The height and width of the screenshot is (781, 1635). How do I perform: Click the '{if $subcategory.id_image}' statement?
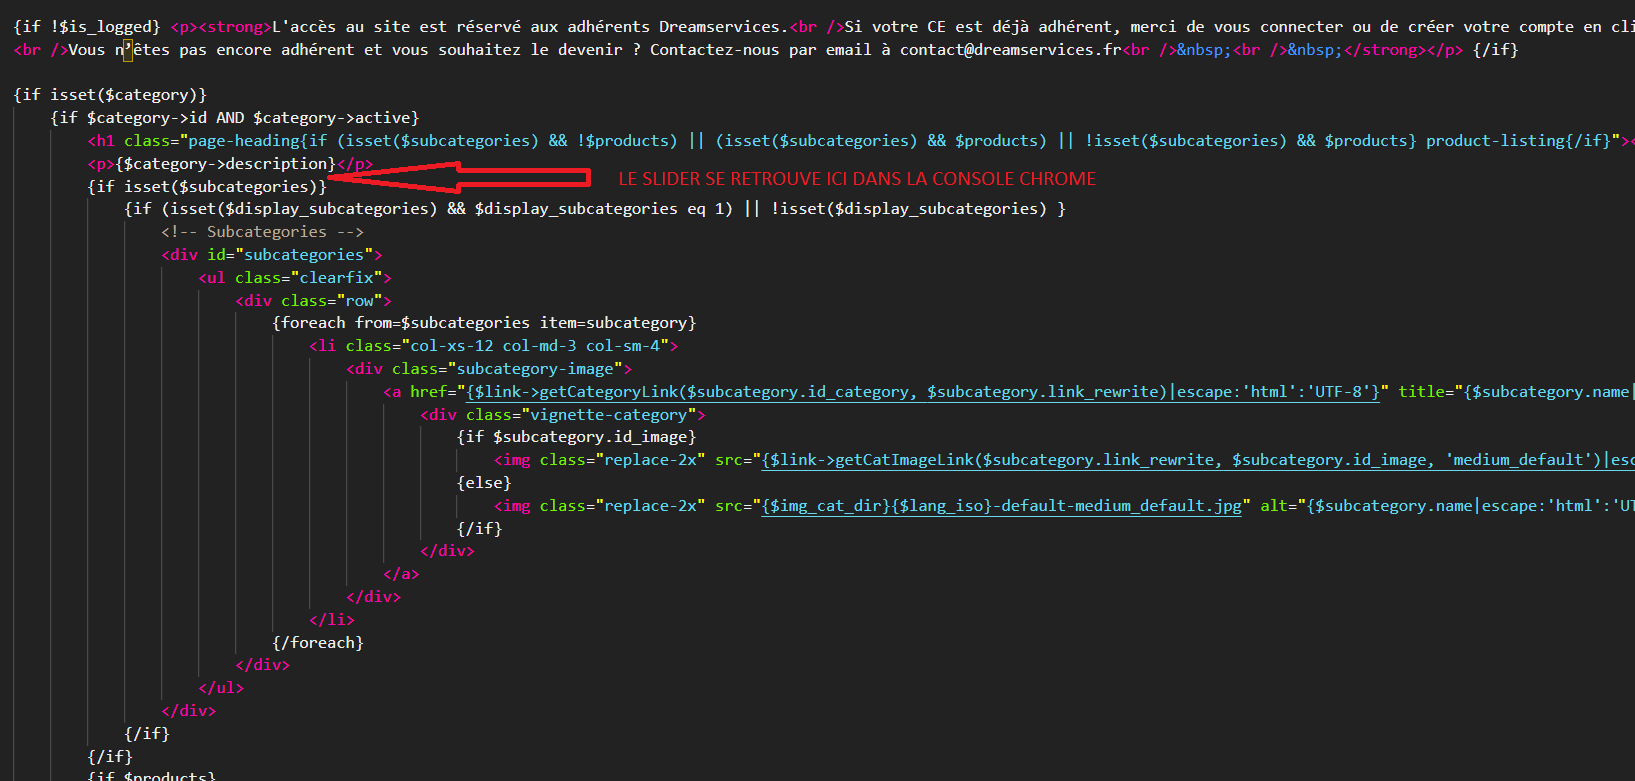pyautogui.click(x=577, y=437)
